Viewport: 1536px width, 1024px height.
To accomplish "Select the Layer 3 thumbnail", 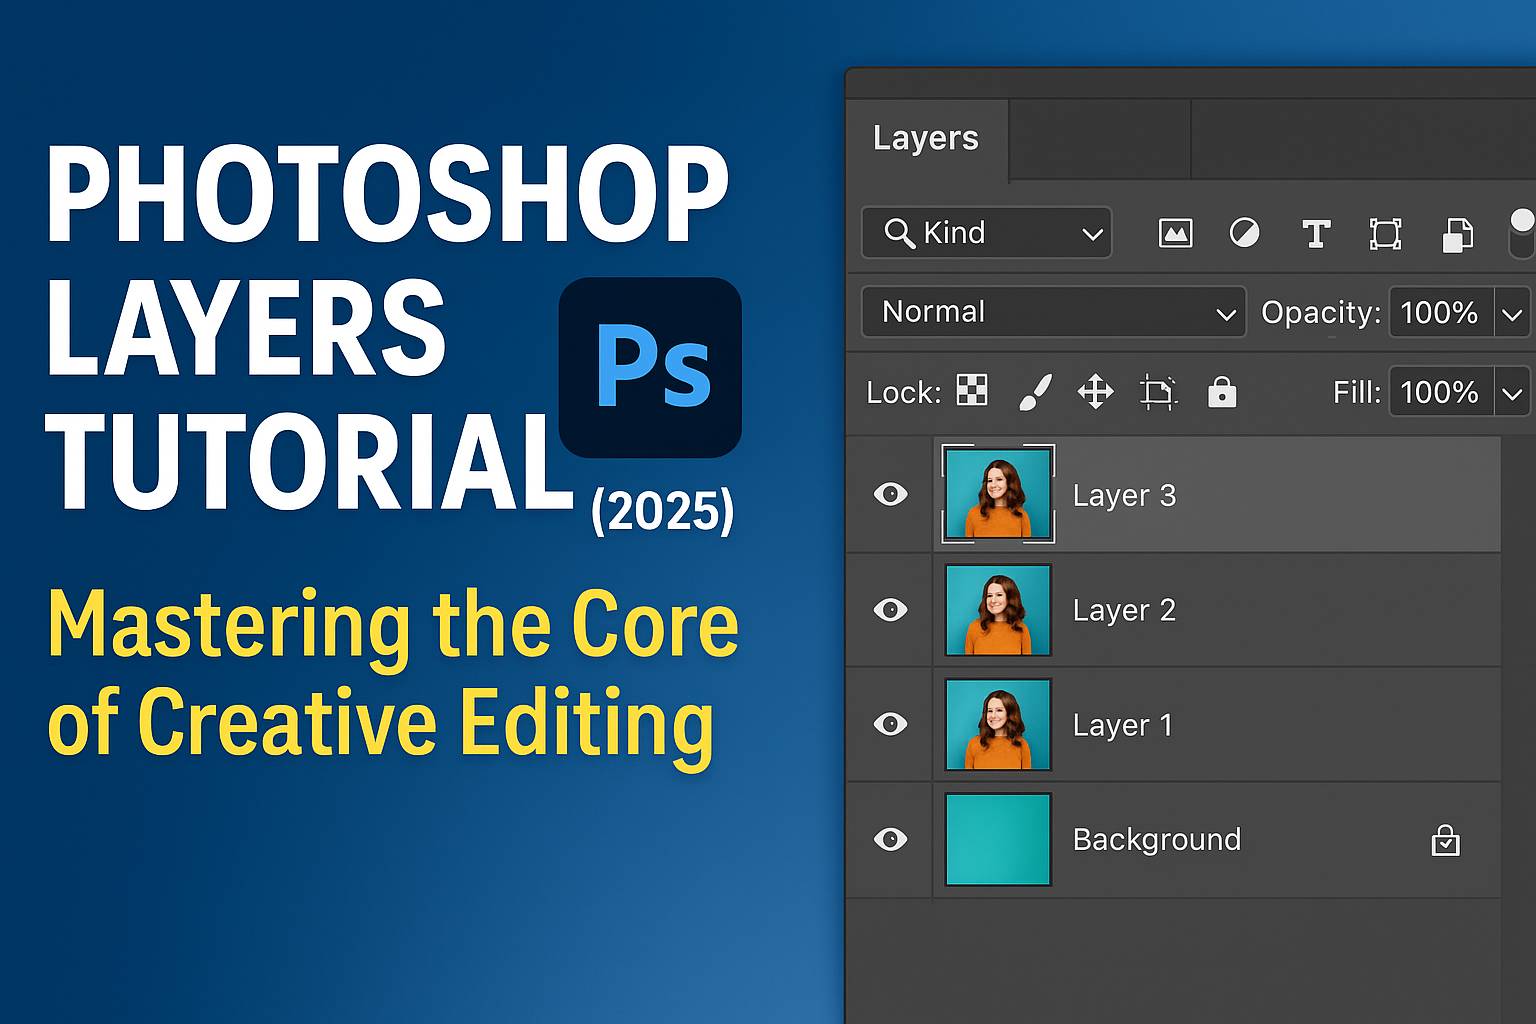I will [998, 494].
